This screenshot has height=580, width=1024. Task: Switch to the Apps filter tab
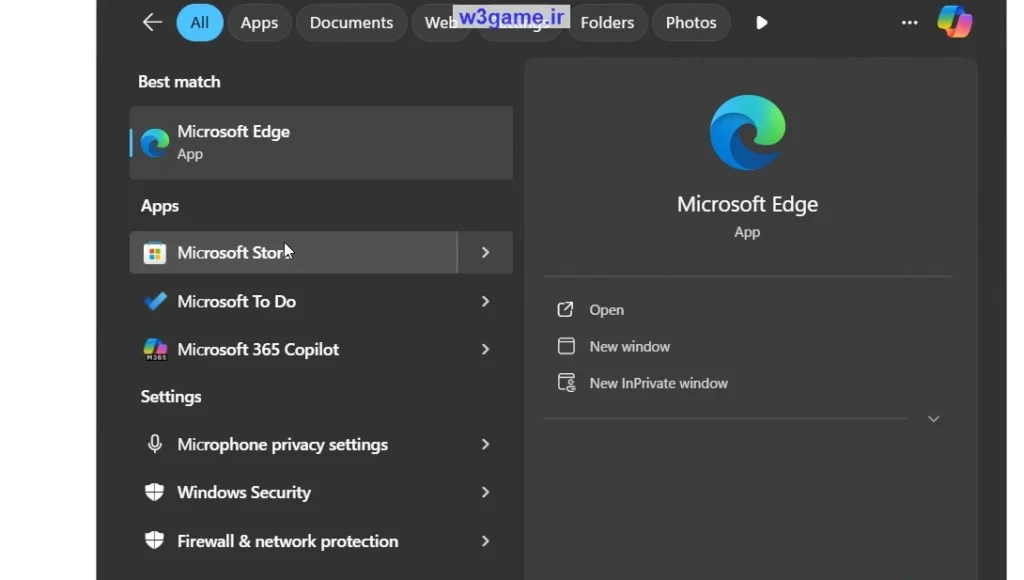click(259, 22)
